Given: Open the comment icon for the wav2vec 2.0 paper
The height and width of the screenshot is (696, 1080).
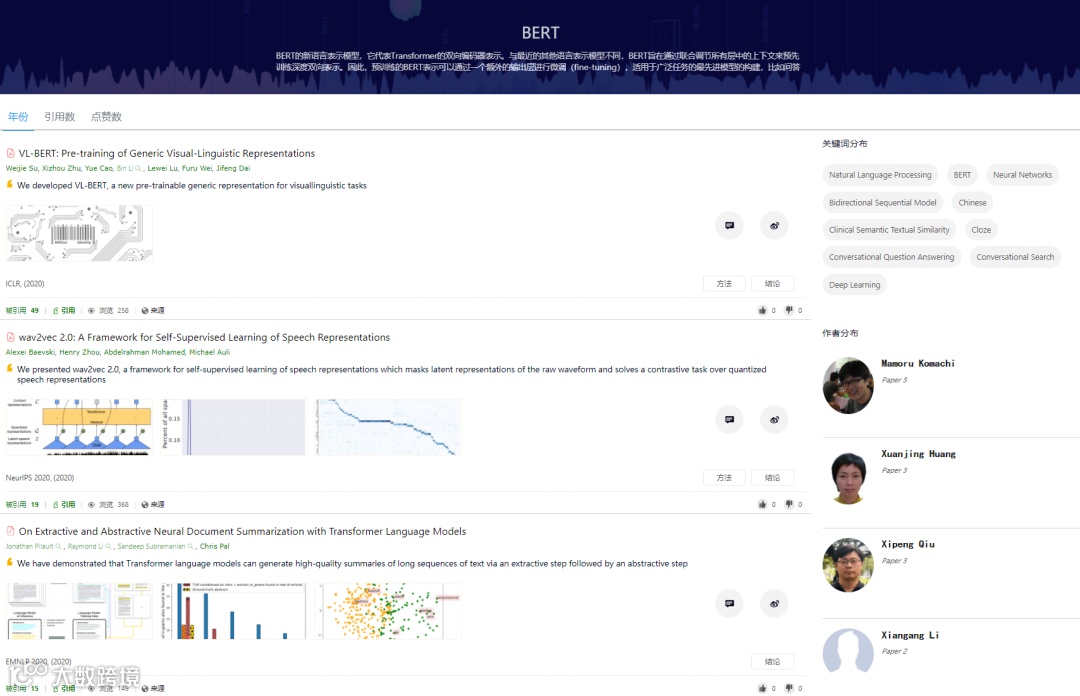Looking at the screenshot, I should [729, 419].
